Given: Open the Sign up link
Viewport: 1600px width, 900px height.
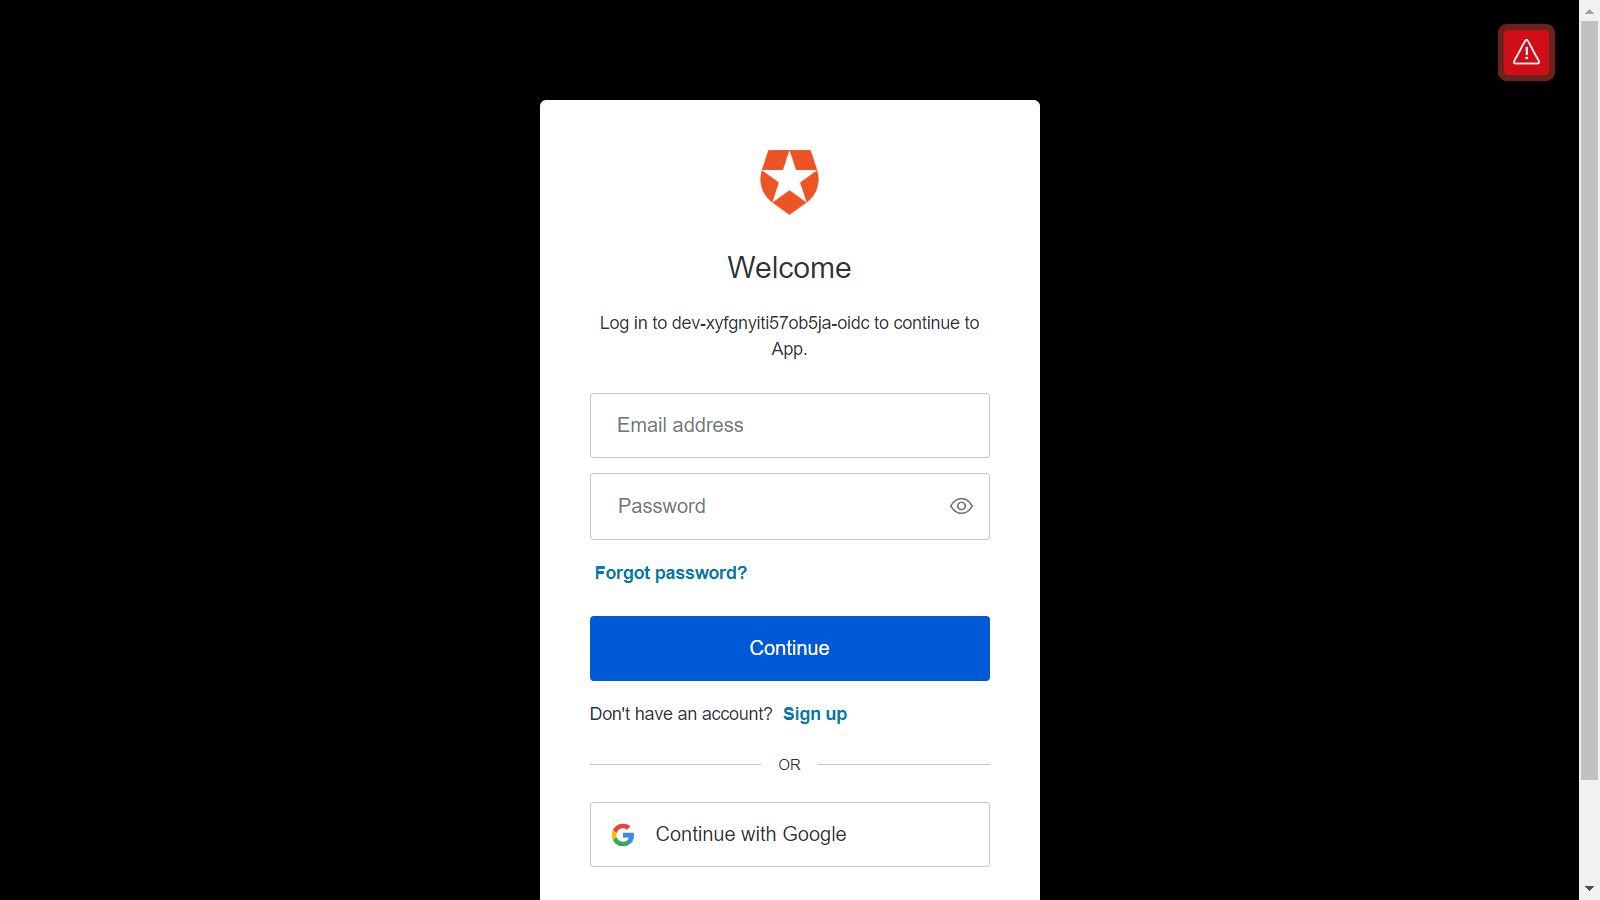Looking at the screenshot, I should pos(815,714).
